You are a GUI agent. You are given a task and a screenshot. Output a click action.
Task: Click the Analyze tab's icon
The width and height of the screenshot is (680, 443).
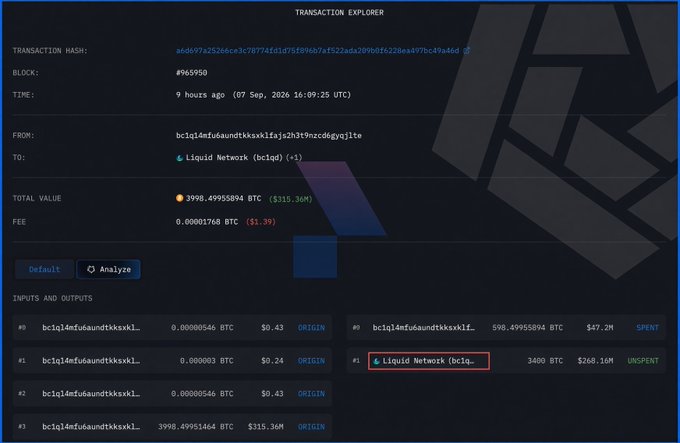pyautogui.click(x=91, y=269)
